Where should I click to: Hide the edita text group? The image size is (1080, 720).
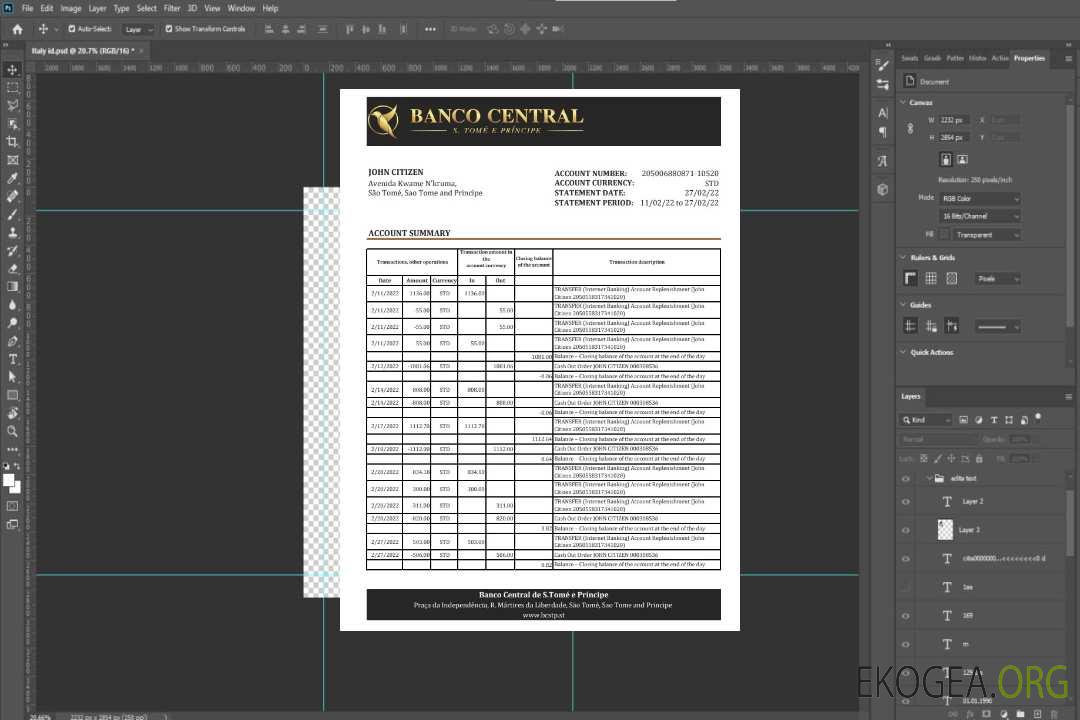(x=906, y=479)
